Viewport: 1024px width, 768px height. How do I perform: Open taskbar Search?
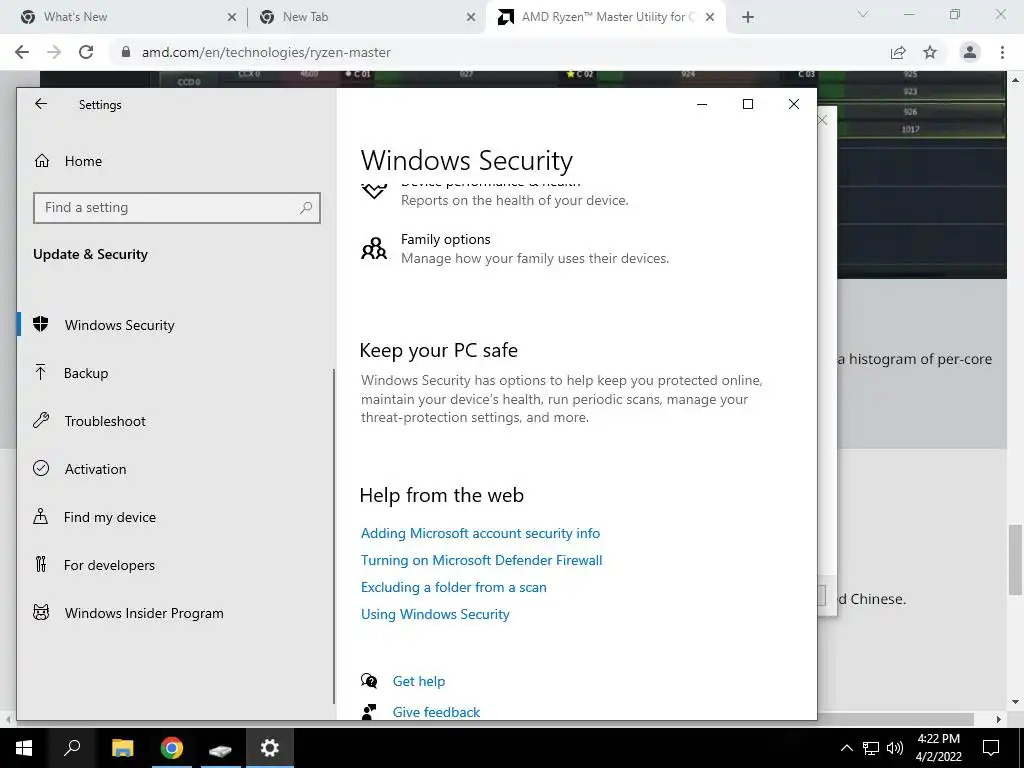(x=72, y=748)
